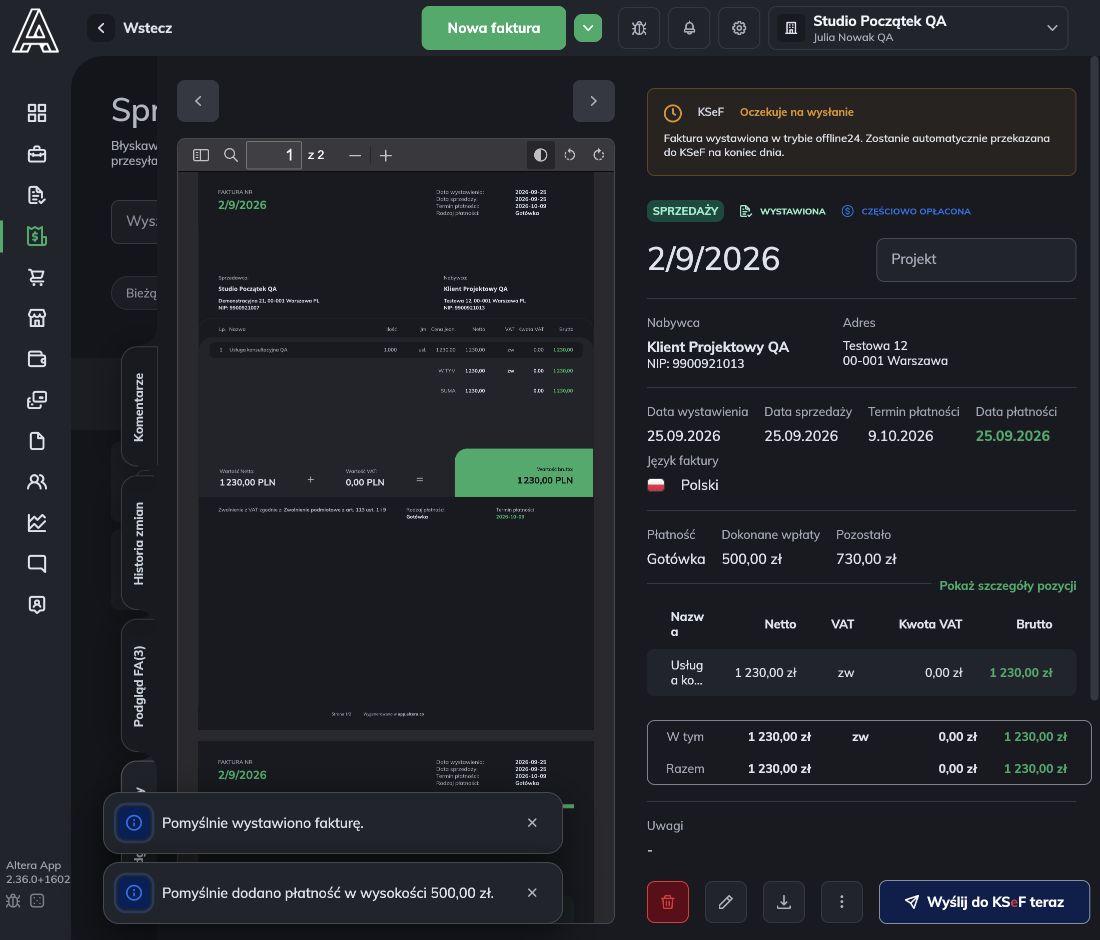The image size is (1100, 940).
Task: Open the briefcase icon in sidebar
Action: [x=36, y=154]
